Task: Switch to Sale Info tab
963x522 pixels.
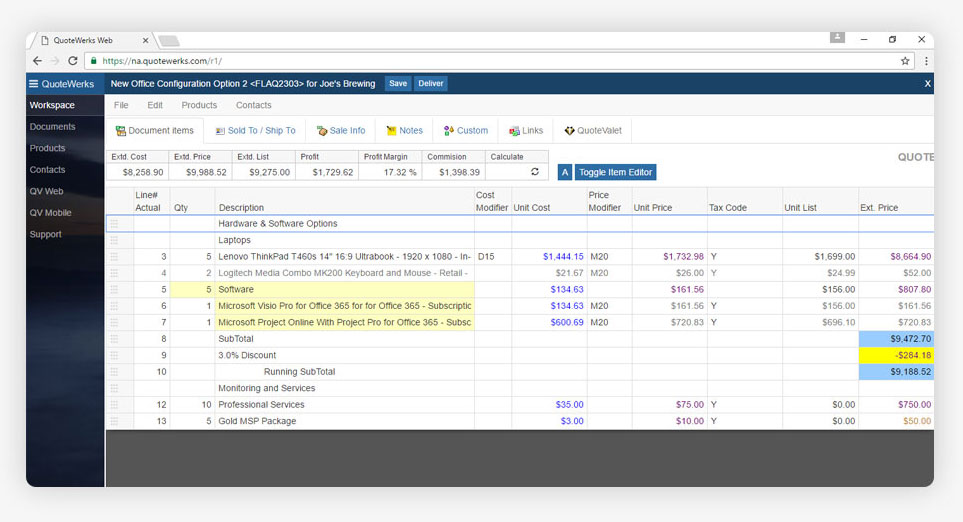Action: 341,131
